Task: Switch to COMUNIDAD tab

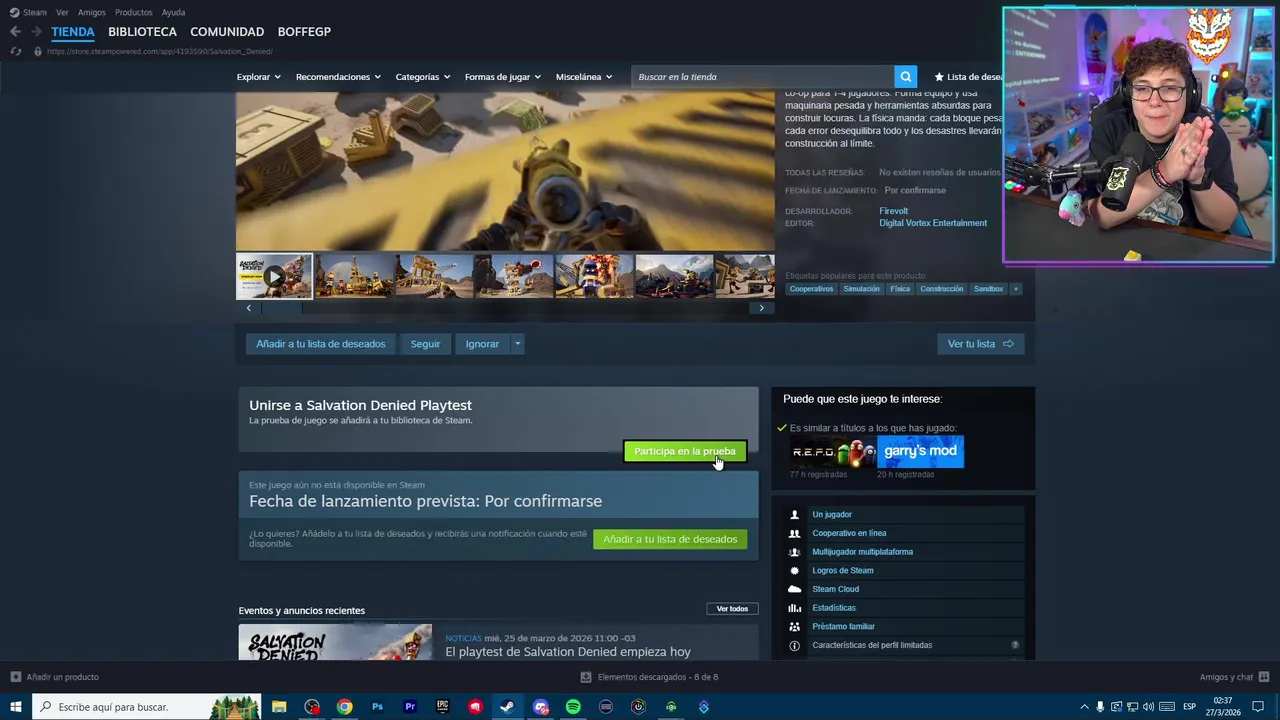Action: tap(227, 32)
